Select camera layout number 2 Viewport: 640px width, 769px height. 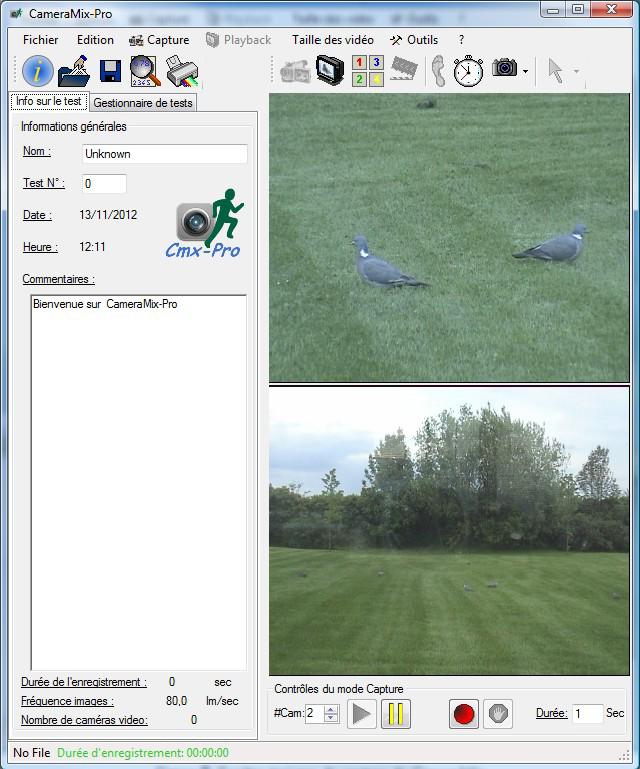[359, 79]
